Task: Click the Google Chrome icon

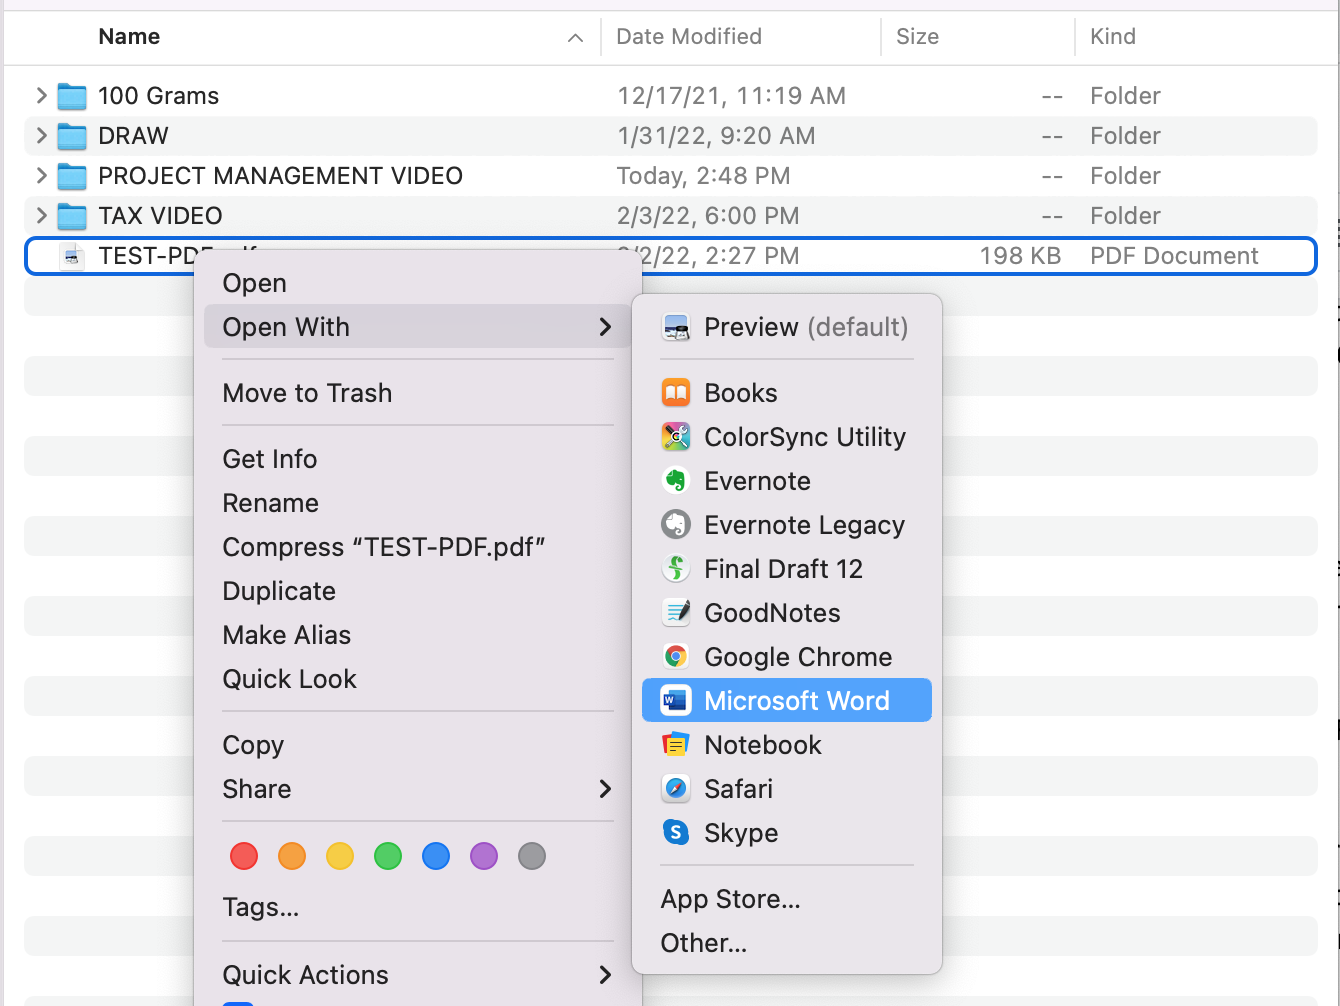Action: (676, 657)
